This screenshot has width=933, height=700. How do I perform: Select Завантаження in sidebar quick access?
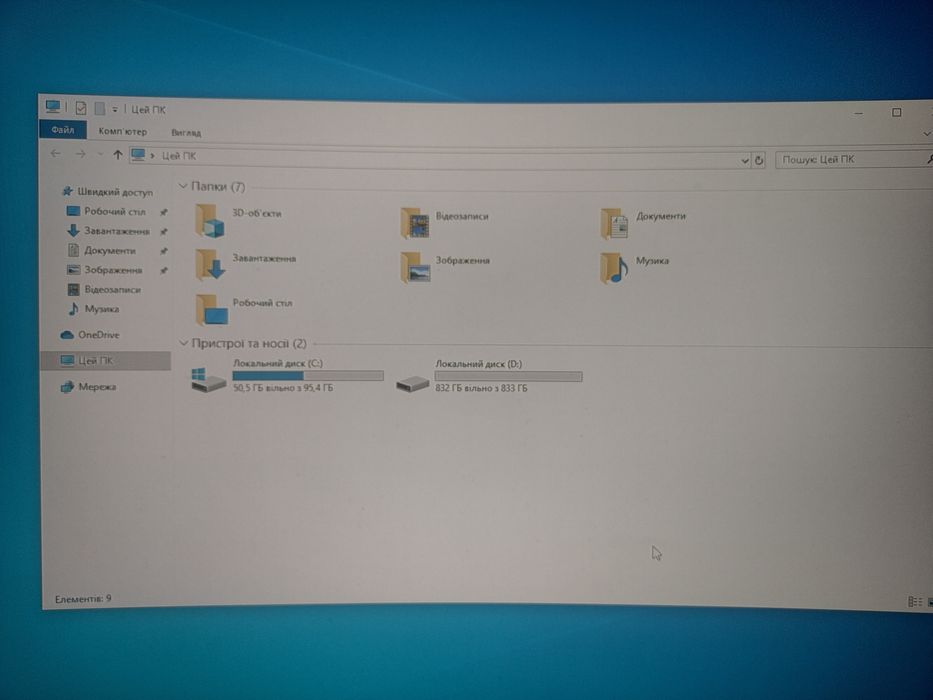tap(108, 230)
